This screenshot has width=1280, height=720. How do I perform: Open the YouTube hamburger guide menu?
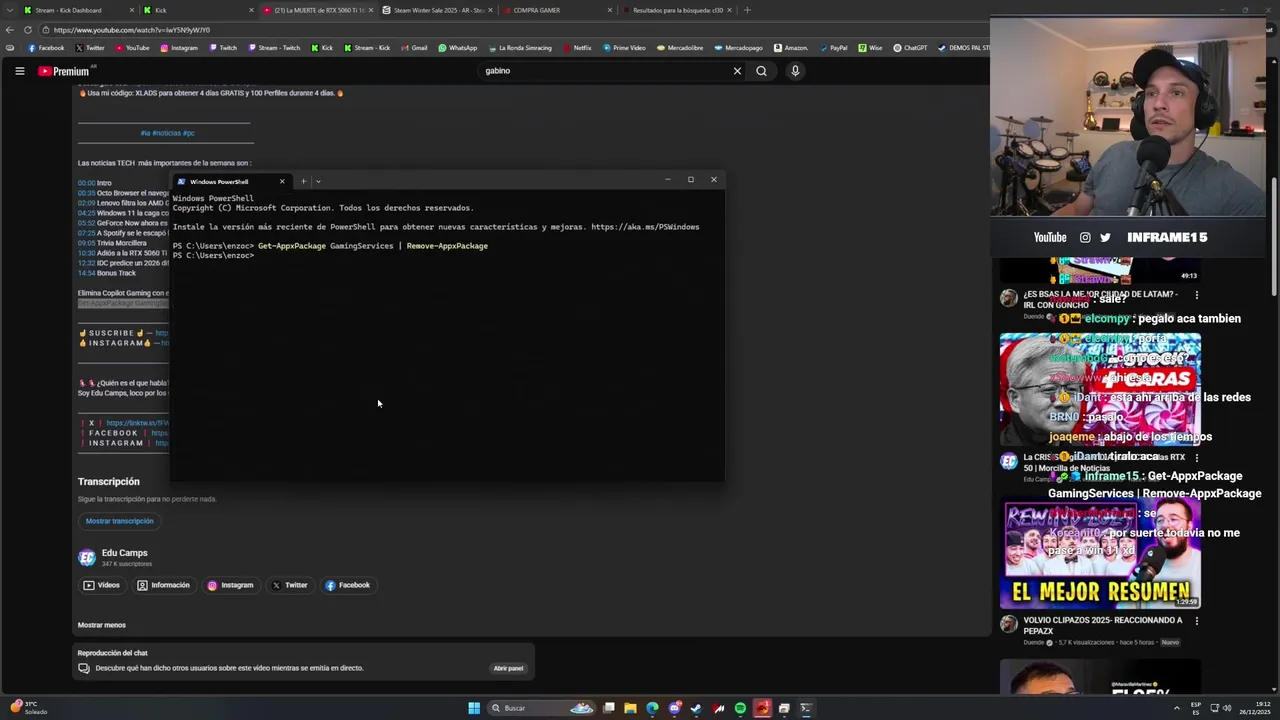(x=19, y=71)
